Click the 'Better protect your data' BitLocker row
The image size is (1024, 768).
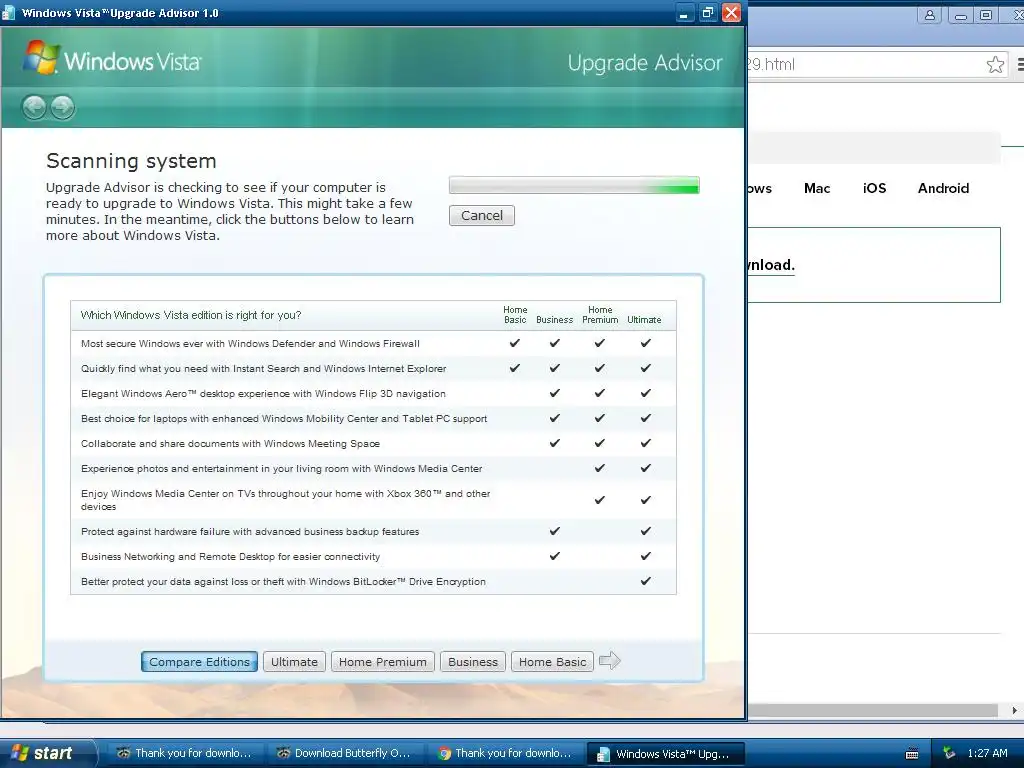coord(374,581)
